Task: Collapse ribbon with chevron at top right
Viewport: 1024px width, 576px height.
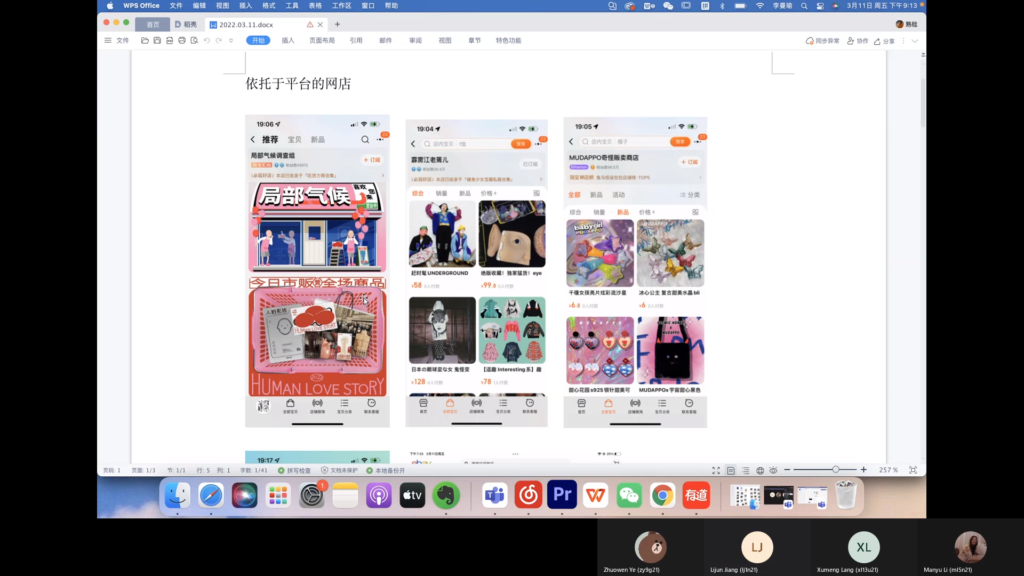Action: (915, 40)
